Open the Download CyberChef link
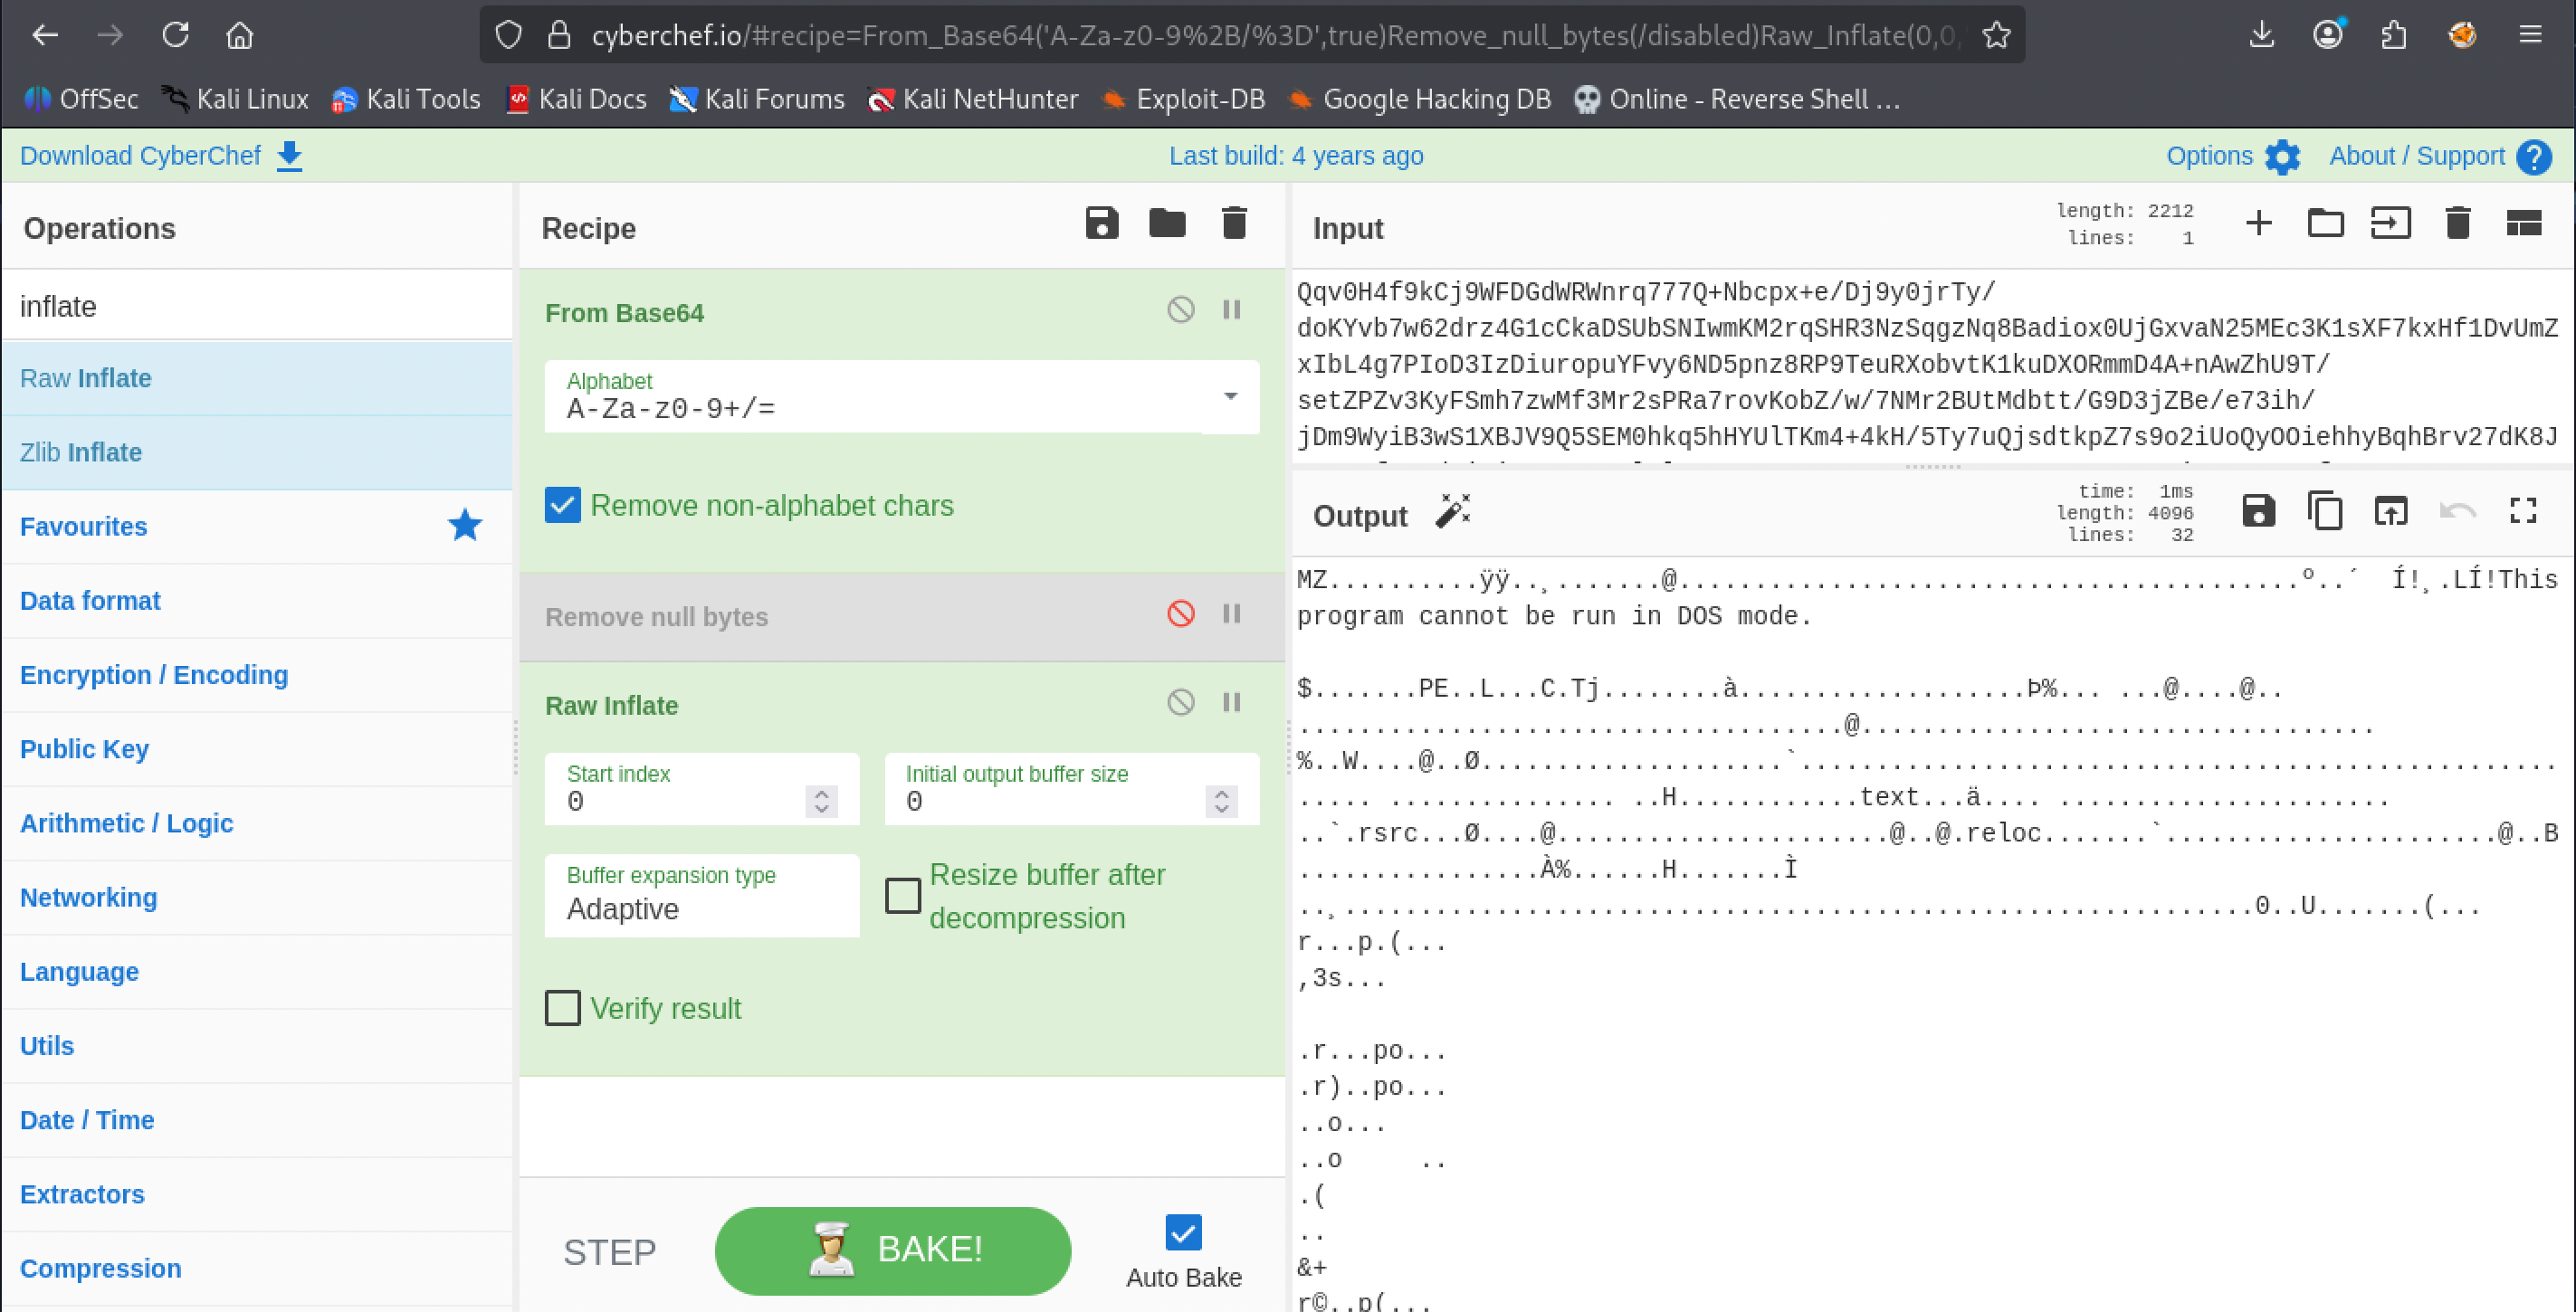This screenshot has width=2576, height=1312. coord(161,156)
